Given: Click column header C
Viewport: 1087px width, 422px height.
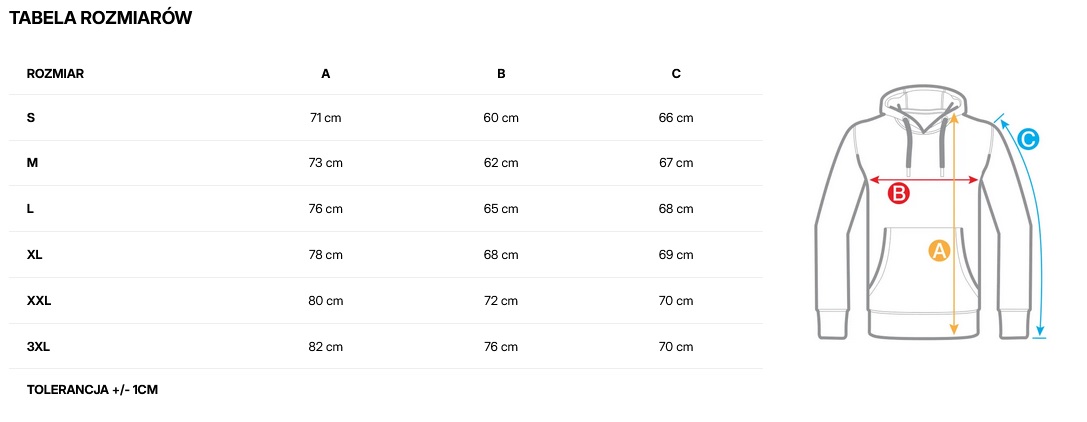Looking at the screenshot, I should [x=676, y=74].
